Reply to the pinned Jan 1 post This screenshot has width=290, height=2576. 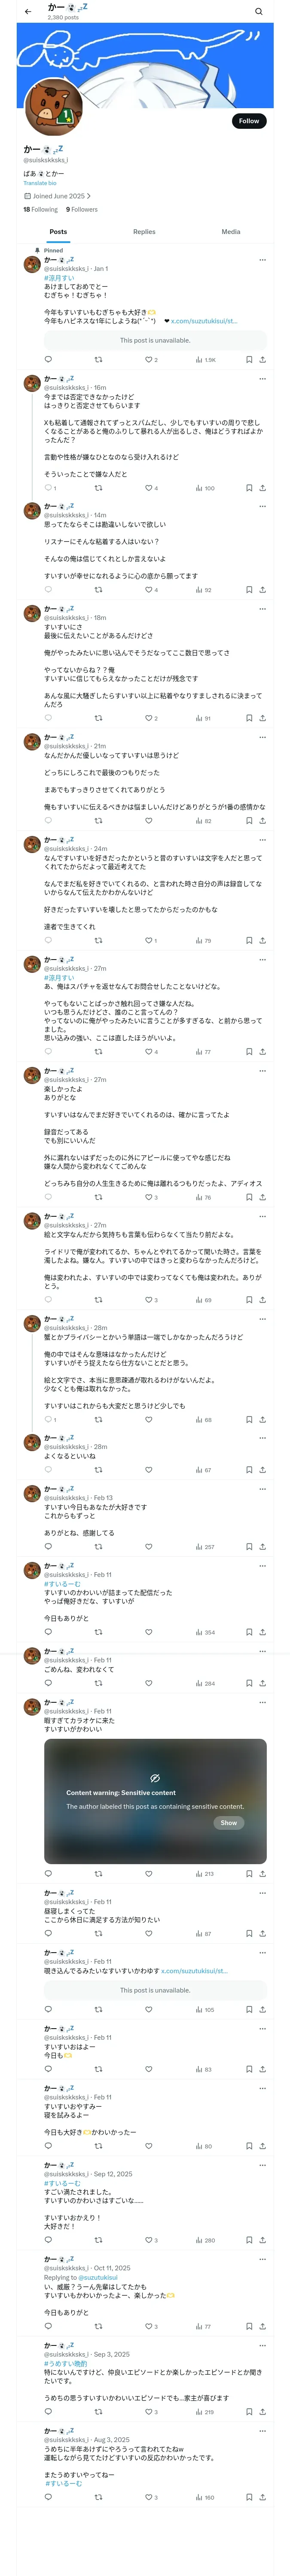pyautogui.click(x=48, y=360)
